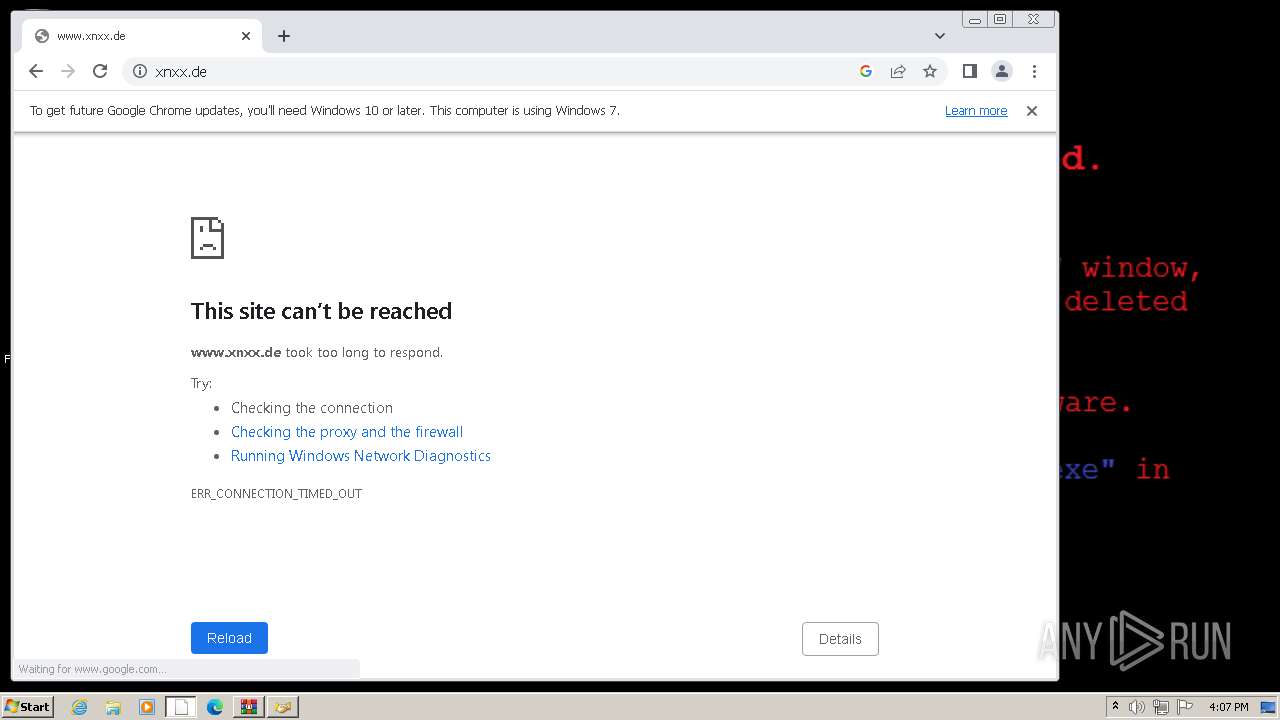Click 'Checking the connection' suggestion text
This screenshot has width=1280, height=720.
[312, 408]
